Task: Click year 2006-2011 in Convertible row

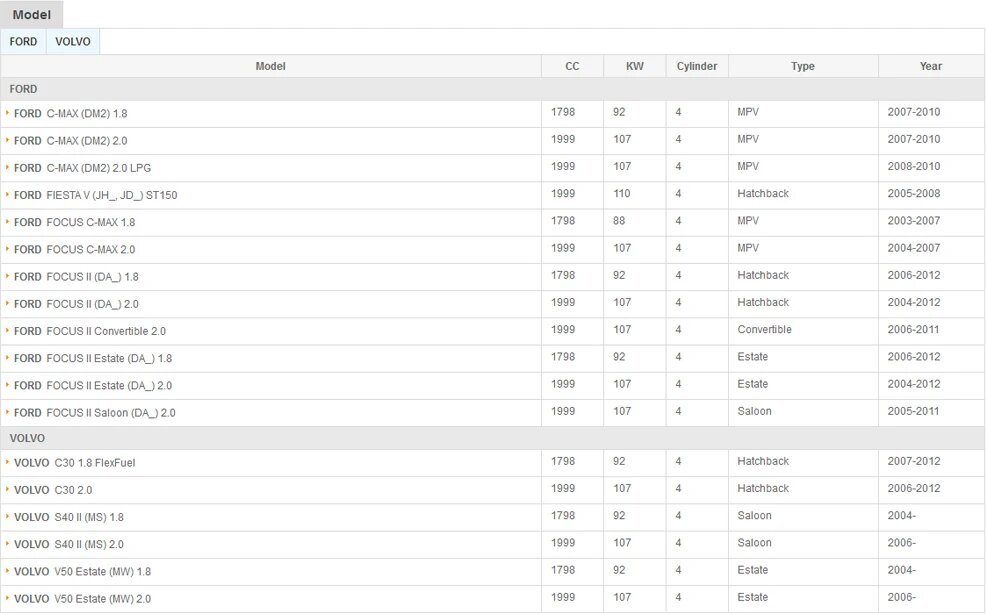Action: coord(913,330)
